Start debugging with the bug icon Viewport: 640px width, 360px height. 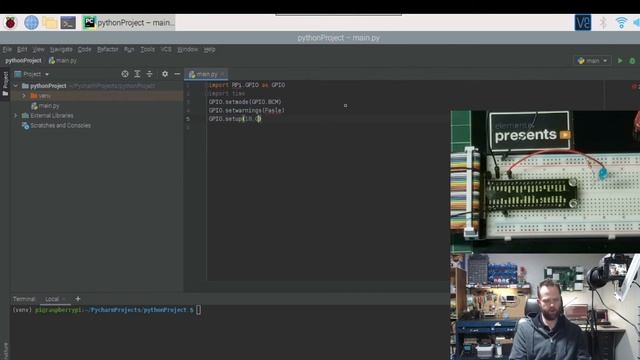pyautogui.click(x=632, y=61)
